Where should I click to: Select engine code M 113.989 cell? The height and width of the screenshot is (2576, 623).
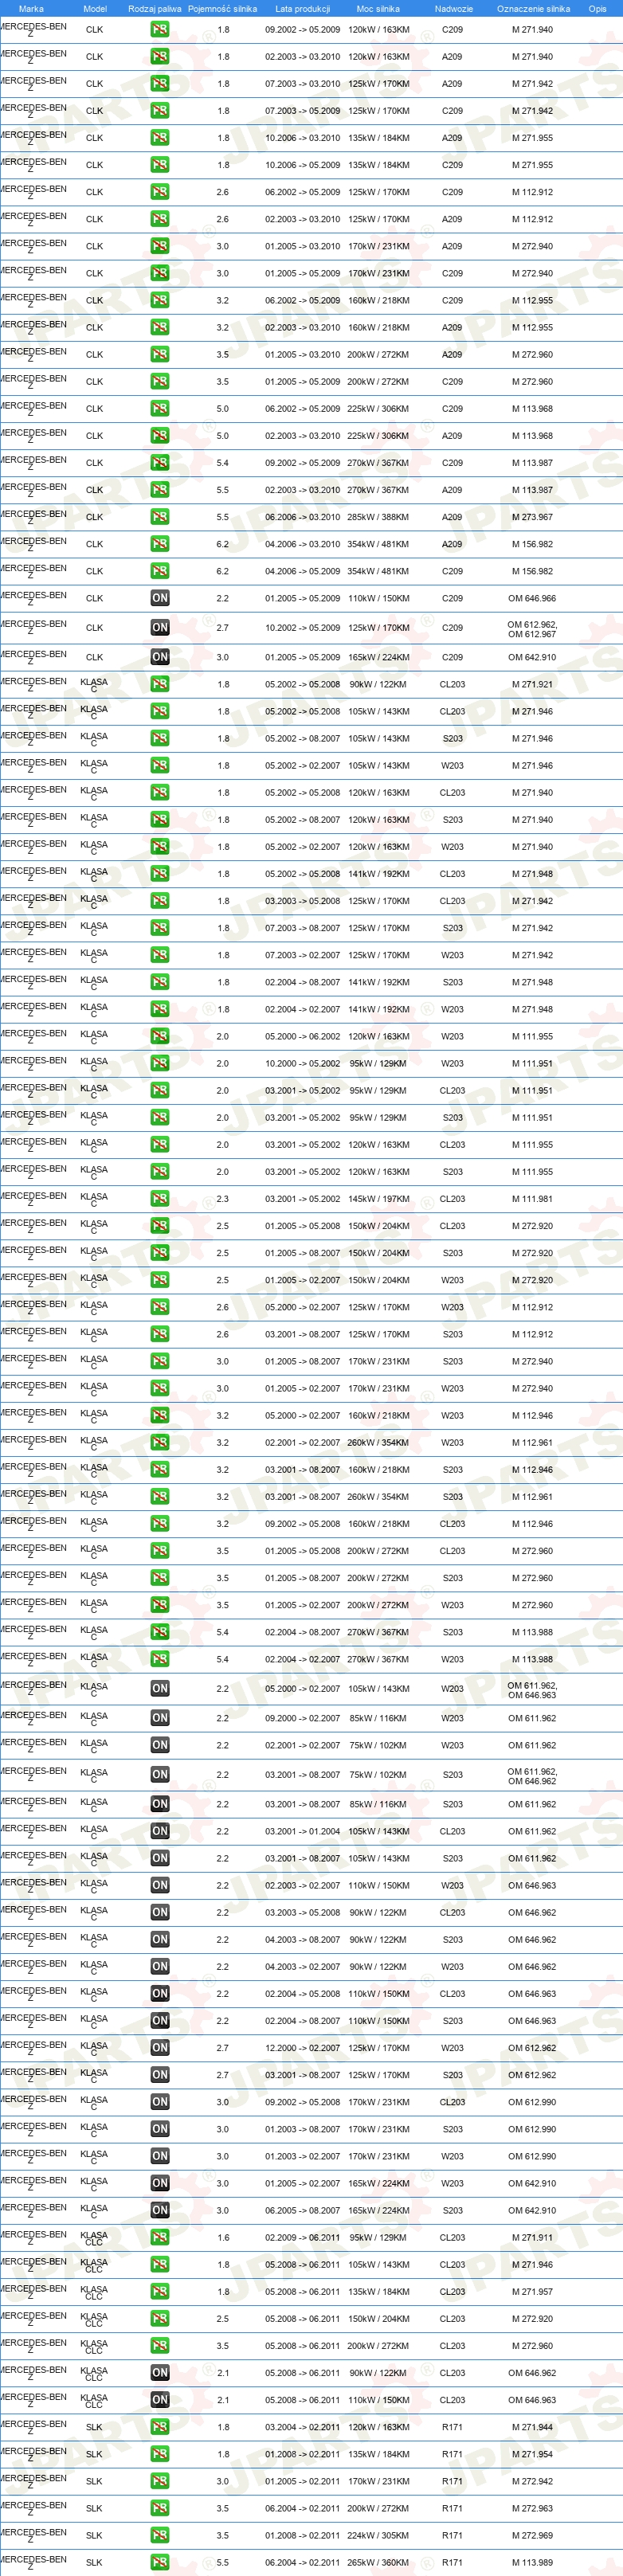tap(532, 2562)
